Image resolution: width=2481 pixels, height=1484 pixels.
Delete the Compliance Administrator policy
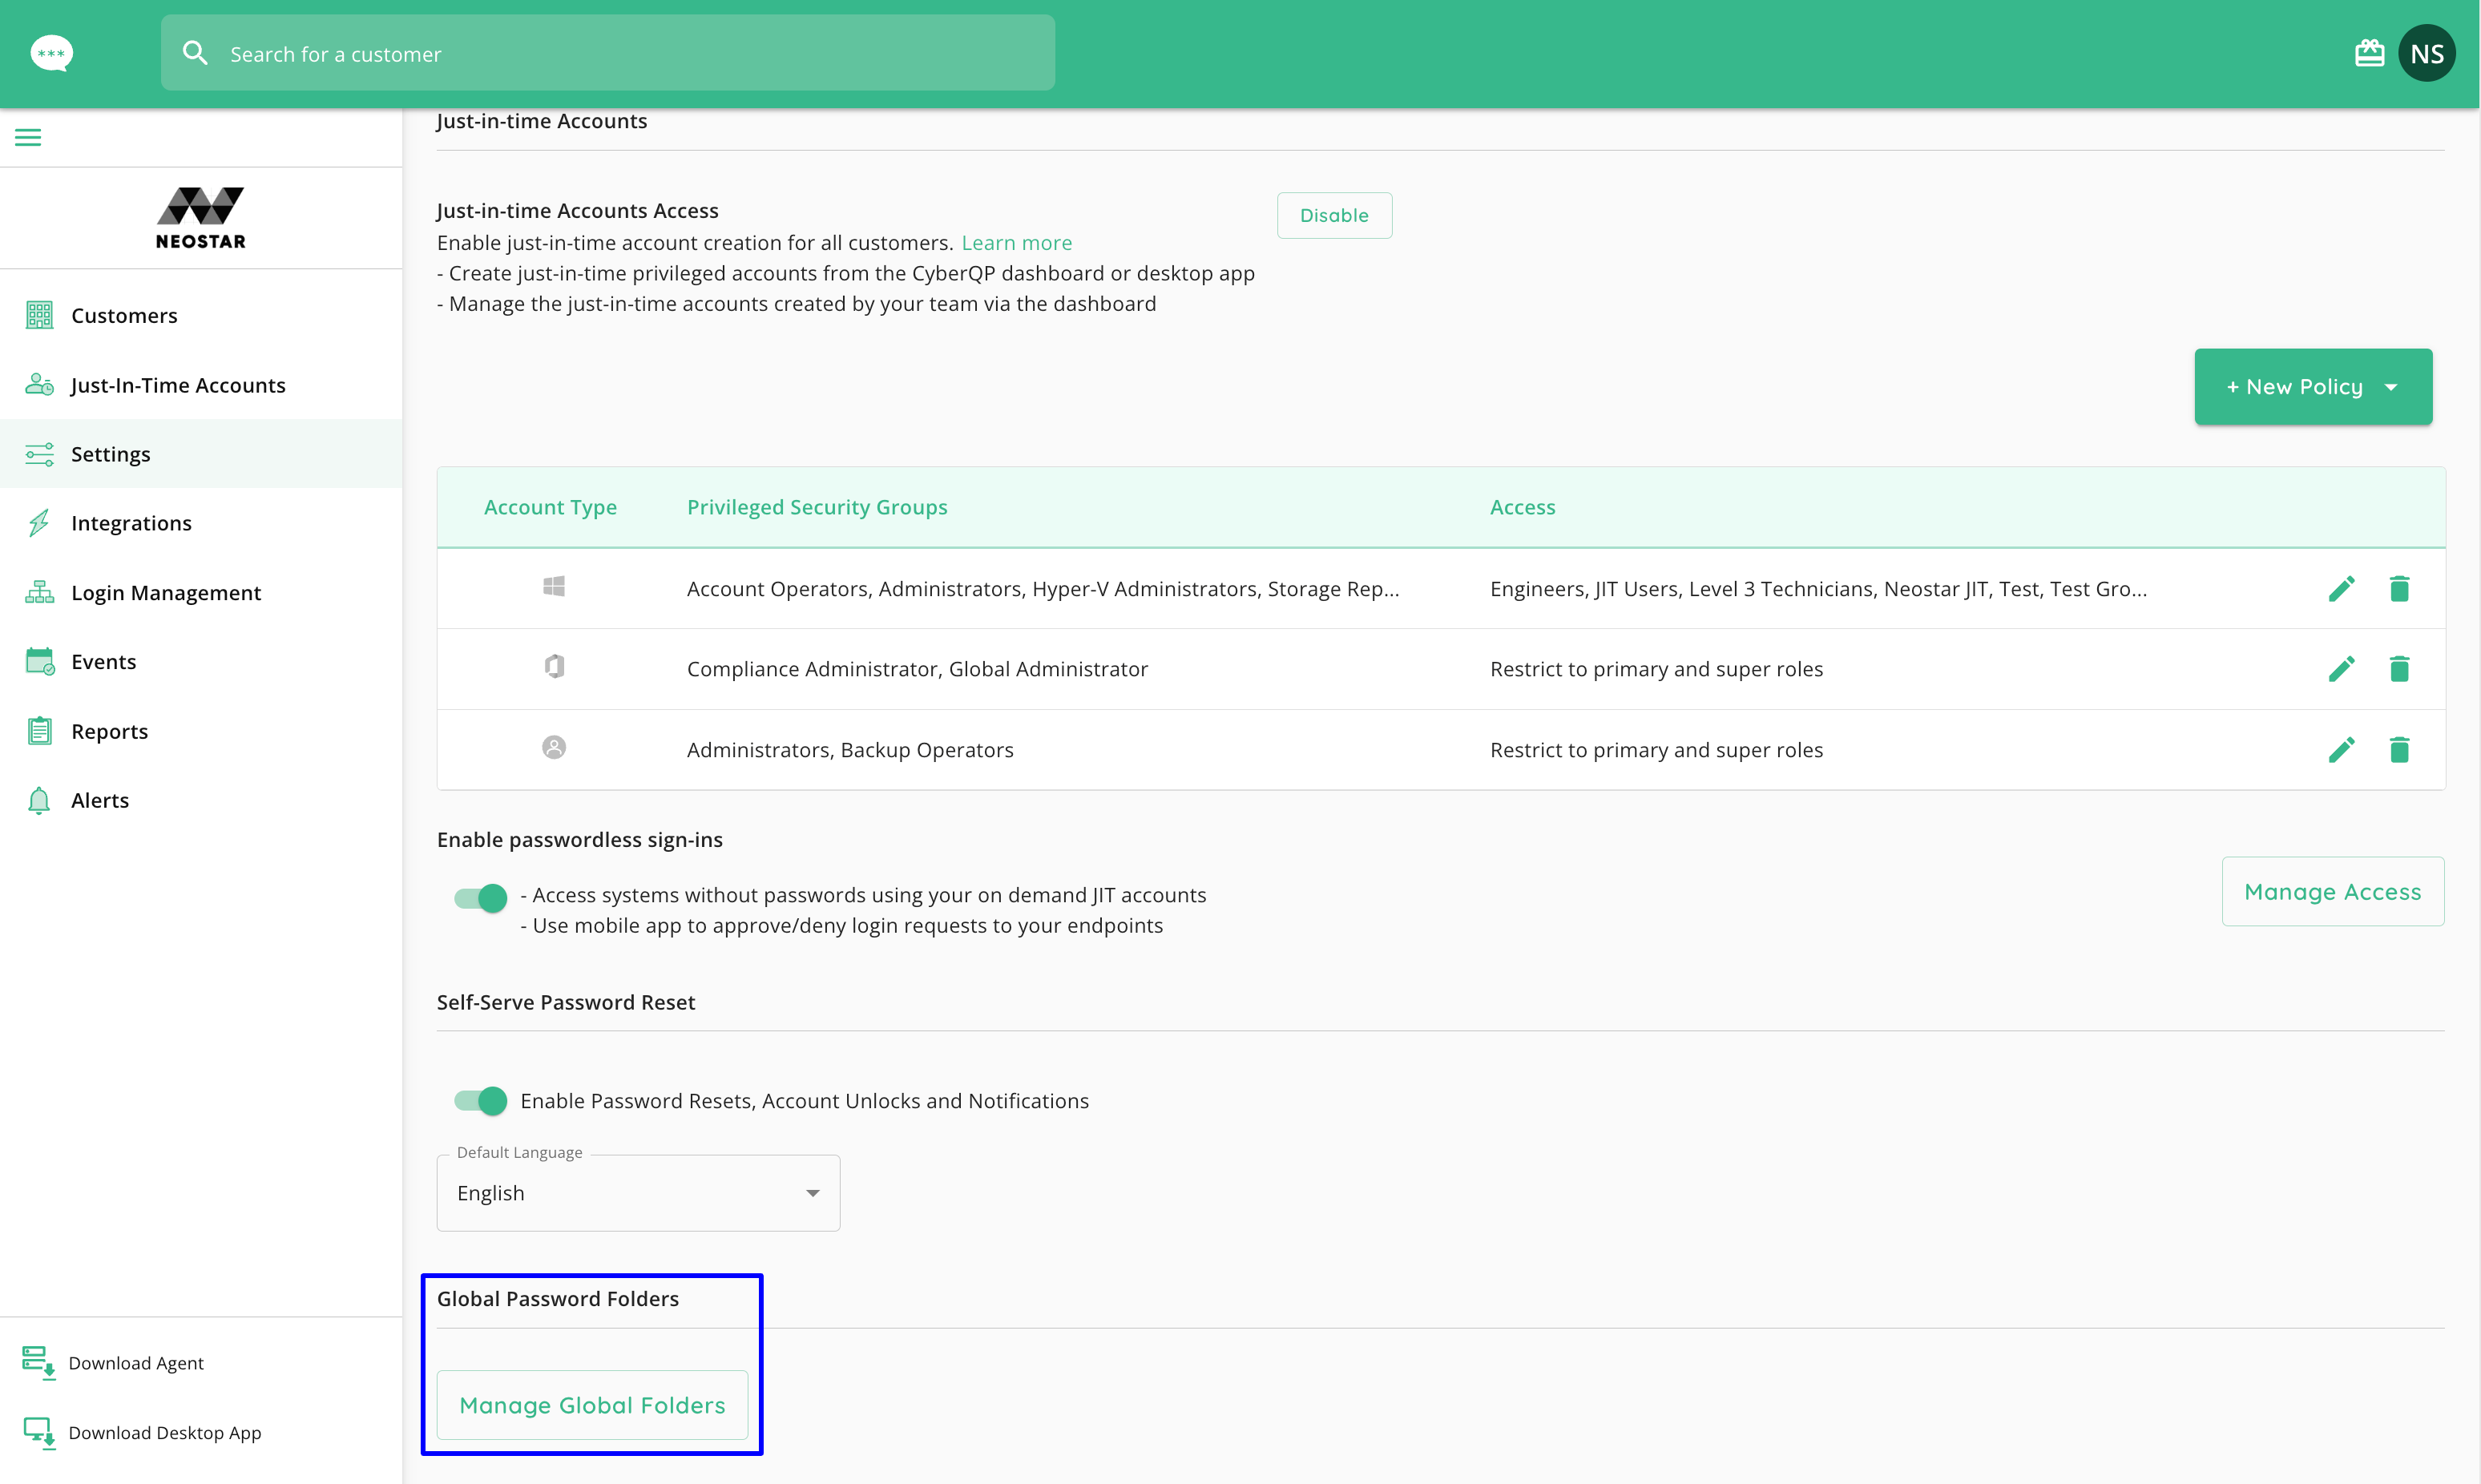2399,668
